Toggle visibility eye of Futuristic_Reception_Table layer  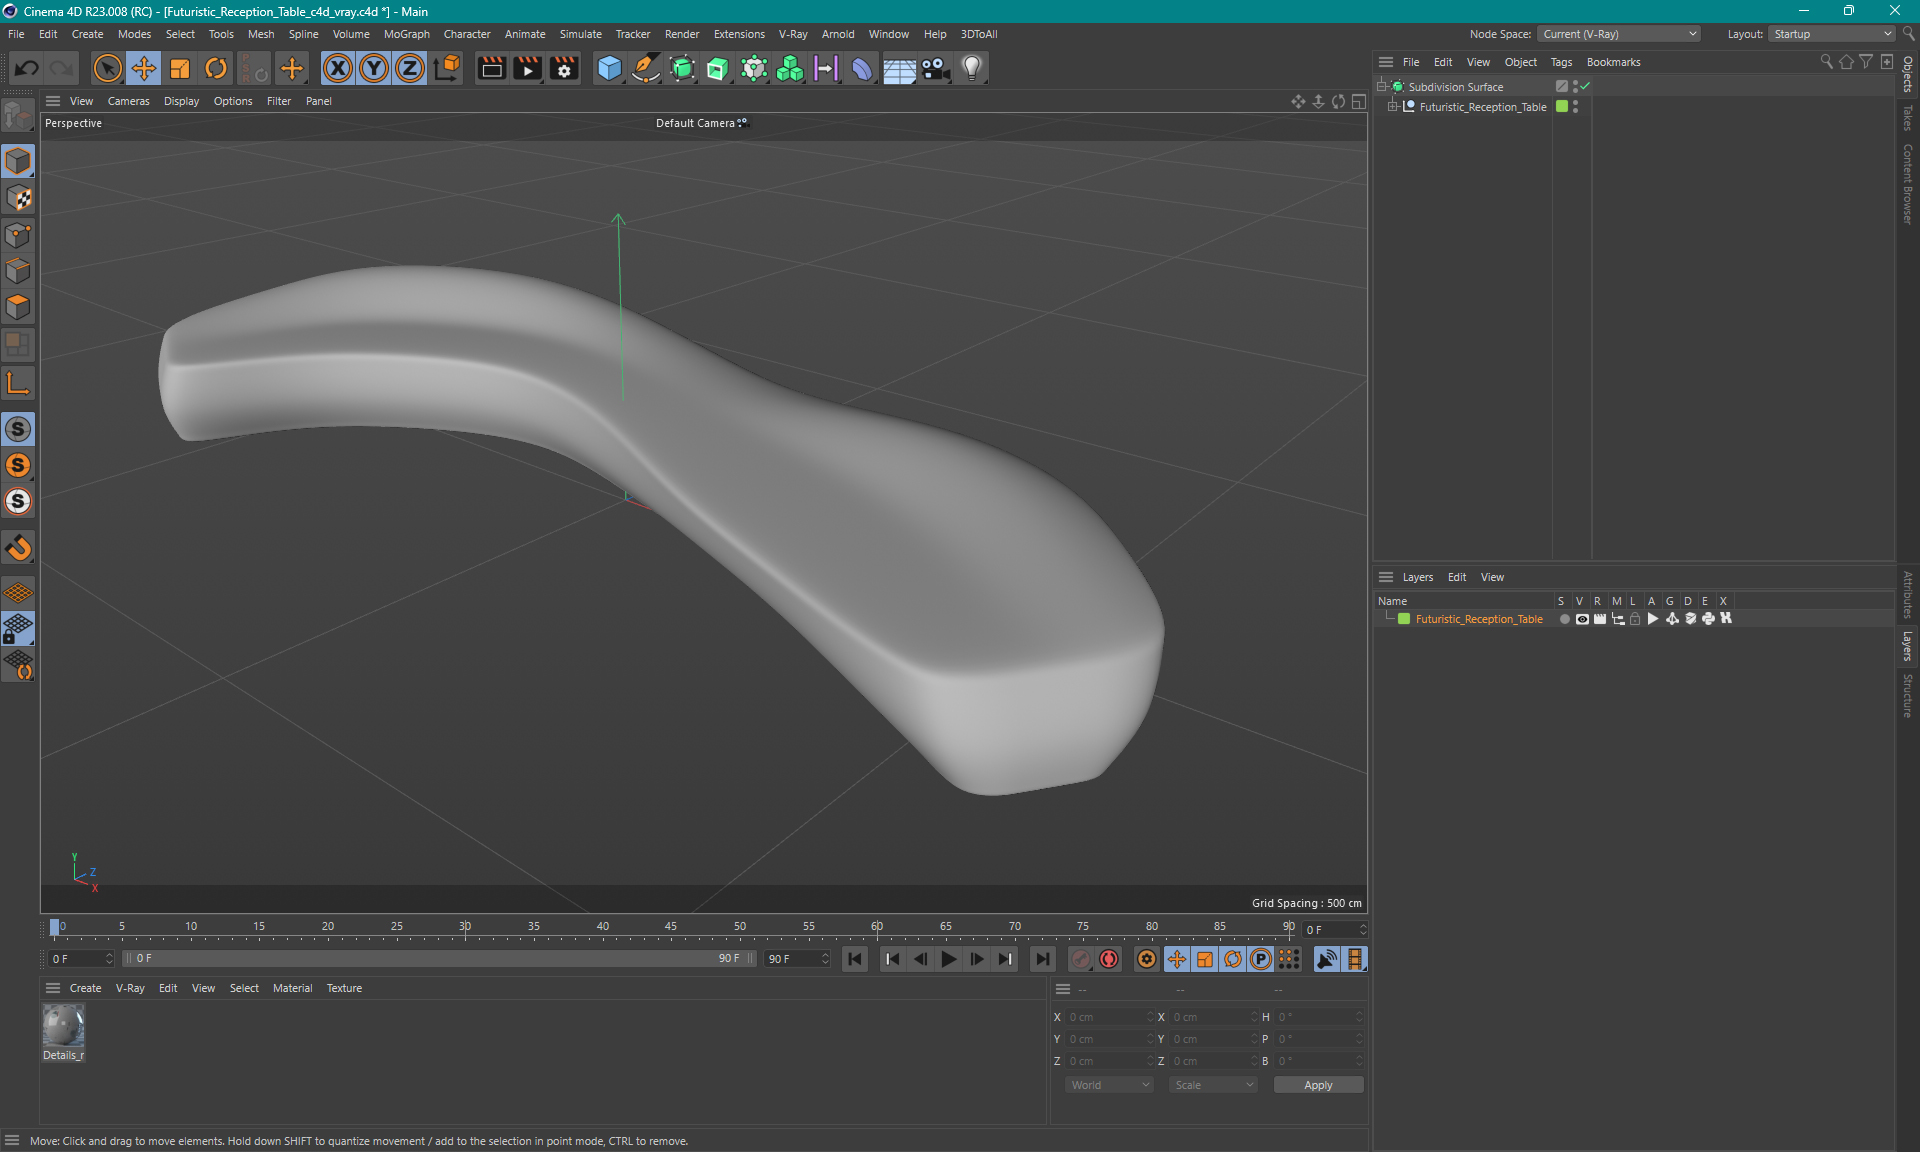1582,619
